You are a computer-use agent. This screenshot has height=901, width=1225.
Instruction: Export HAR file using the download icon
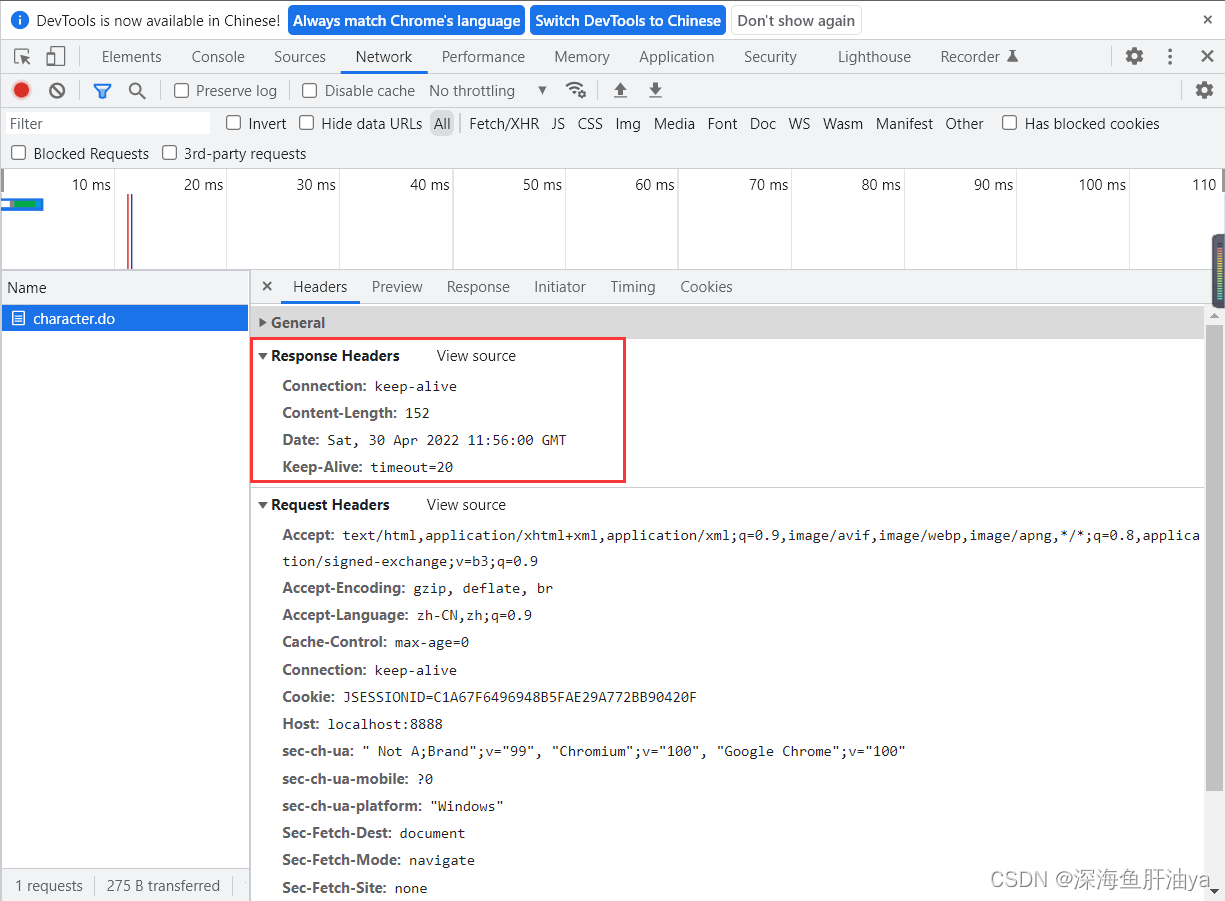(655, 90)
